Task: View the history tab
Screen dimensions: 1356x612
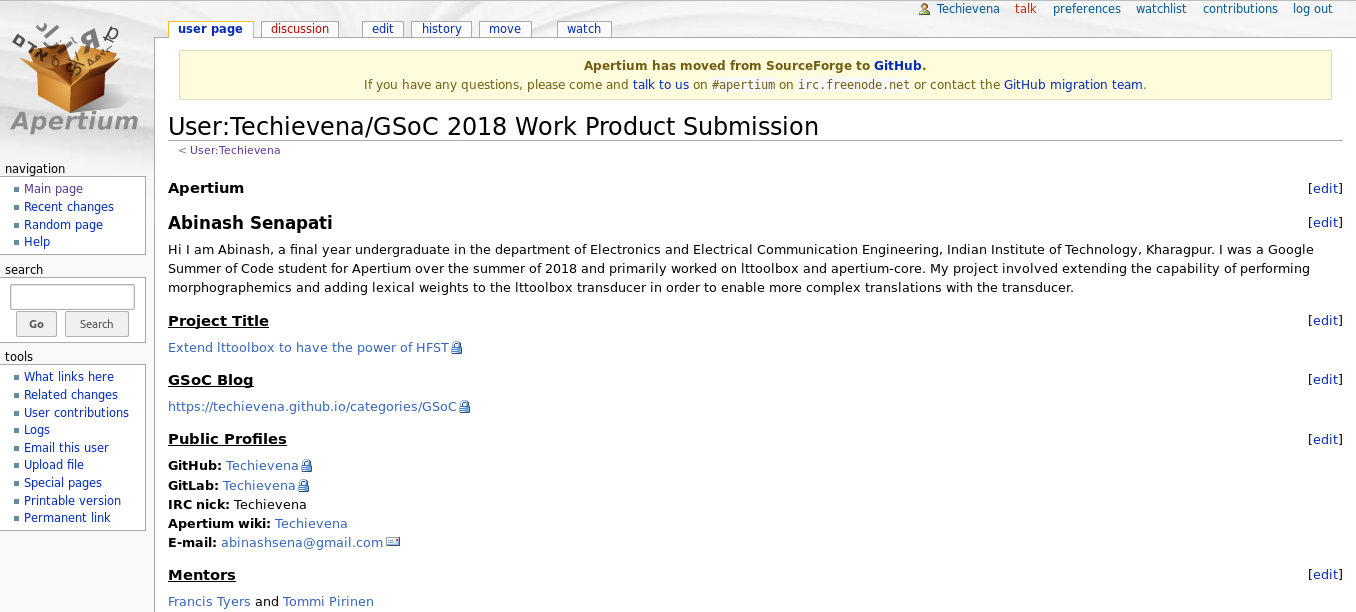Action: (x=441, y=29)
